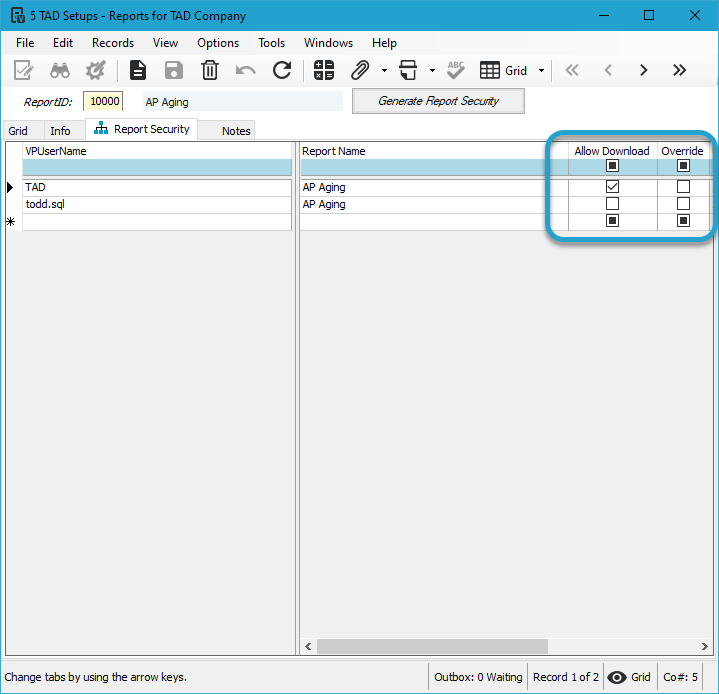Open the Help menu

pyautogui.click(x=384, y=43)
